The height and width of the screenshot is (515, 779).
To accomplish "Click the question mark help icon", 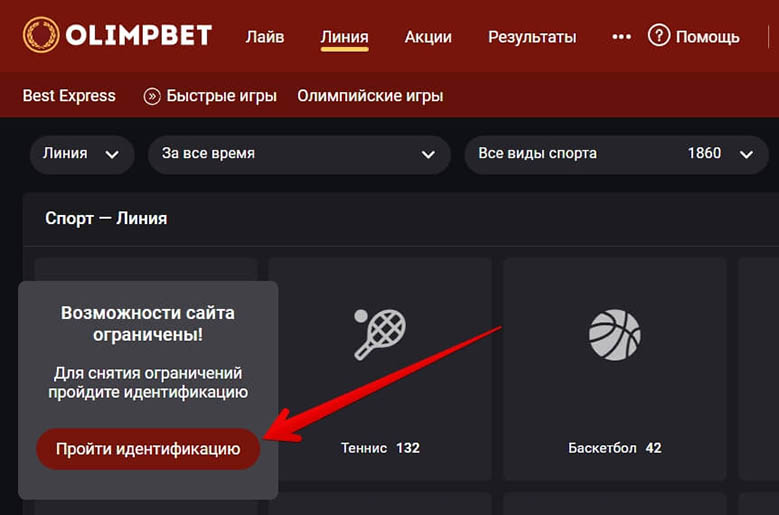I will point(659,36).
